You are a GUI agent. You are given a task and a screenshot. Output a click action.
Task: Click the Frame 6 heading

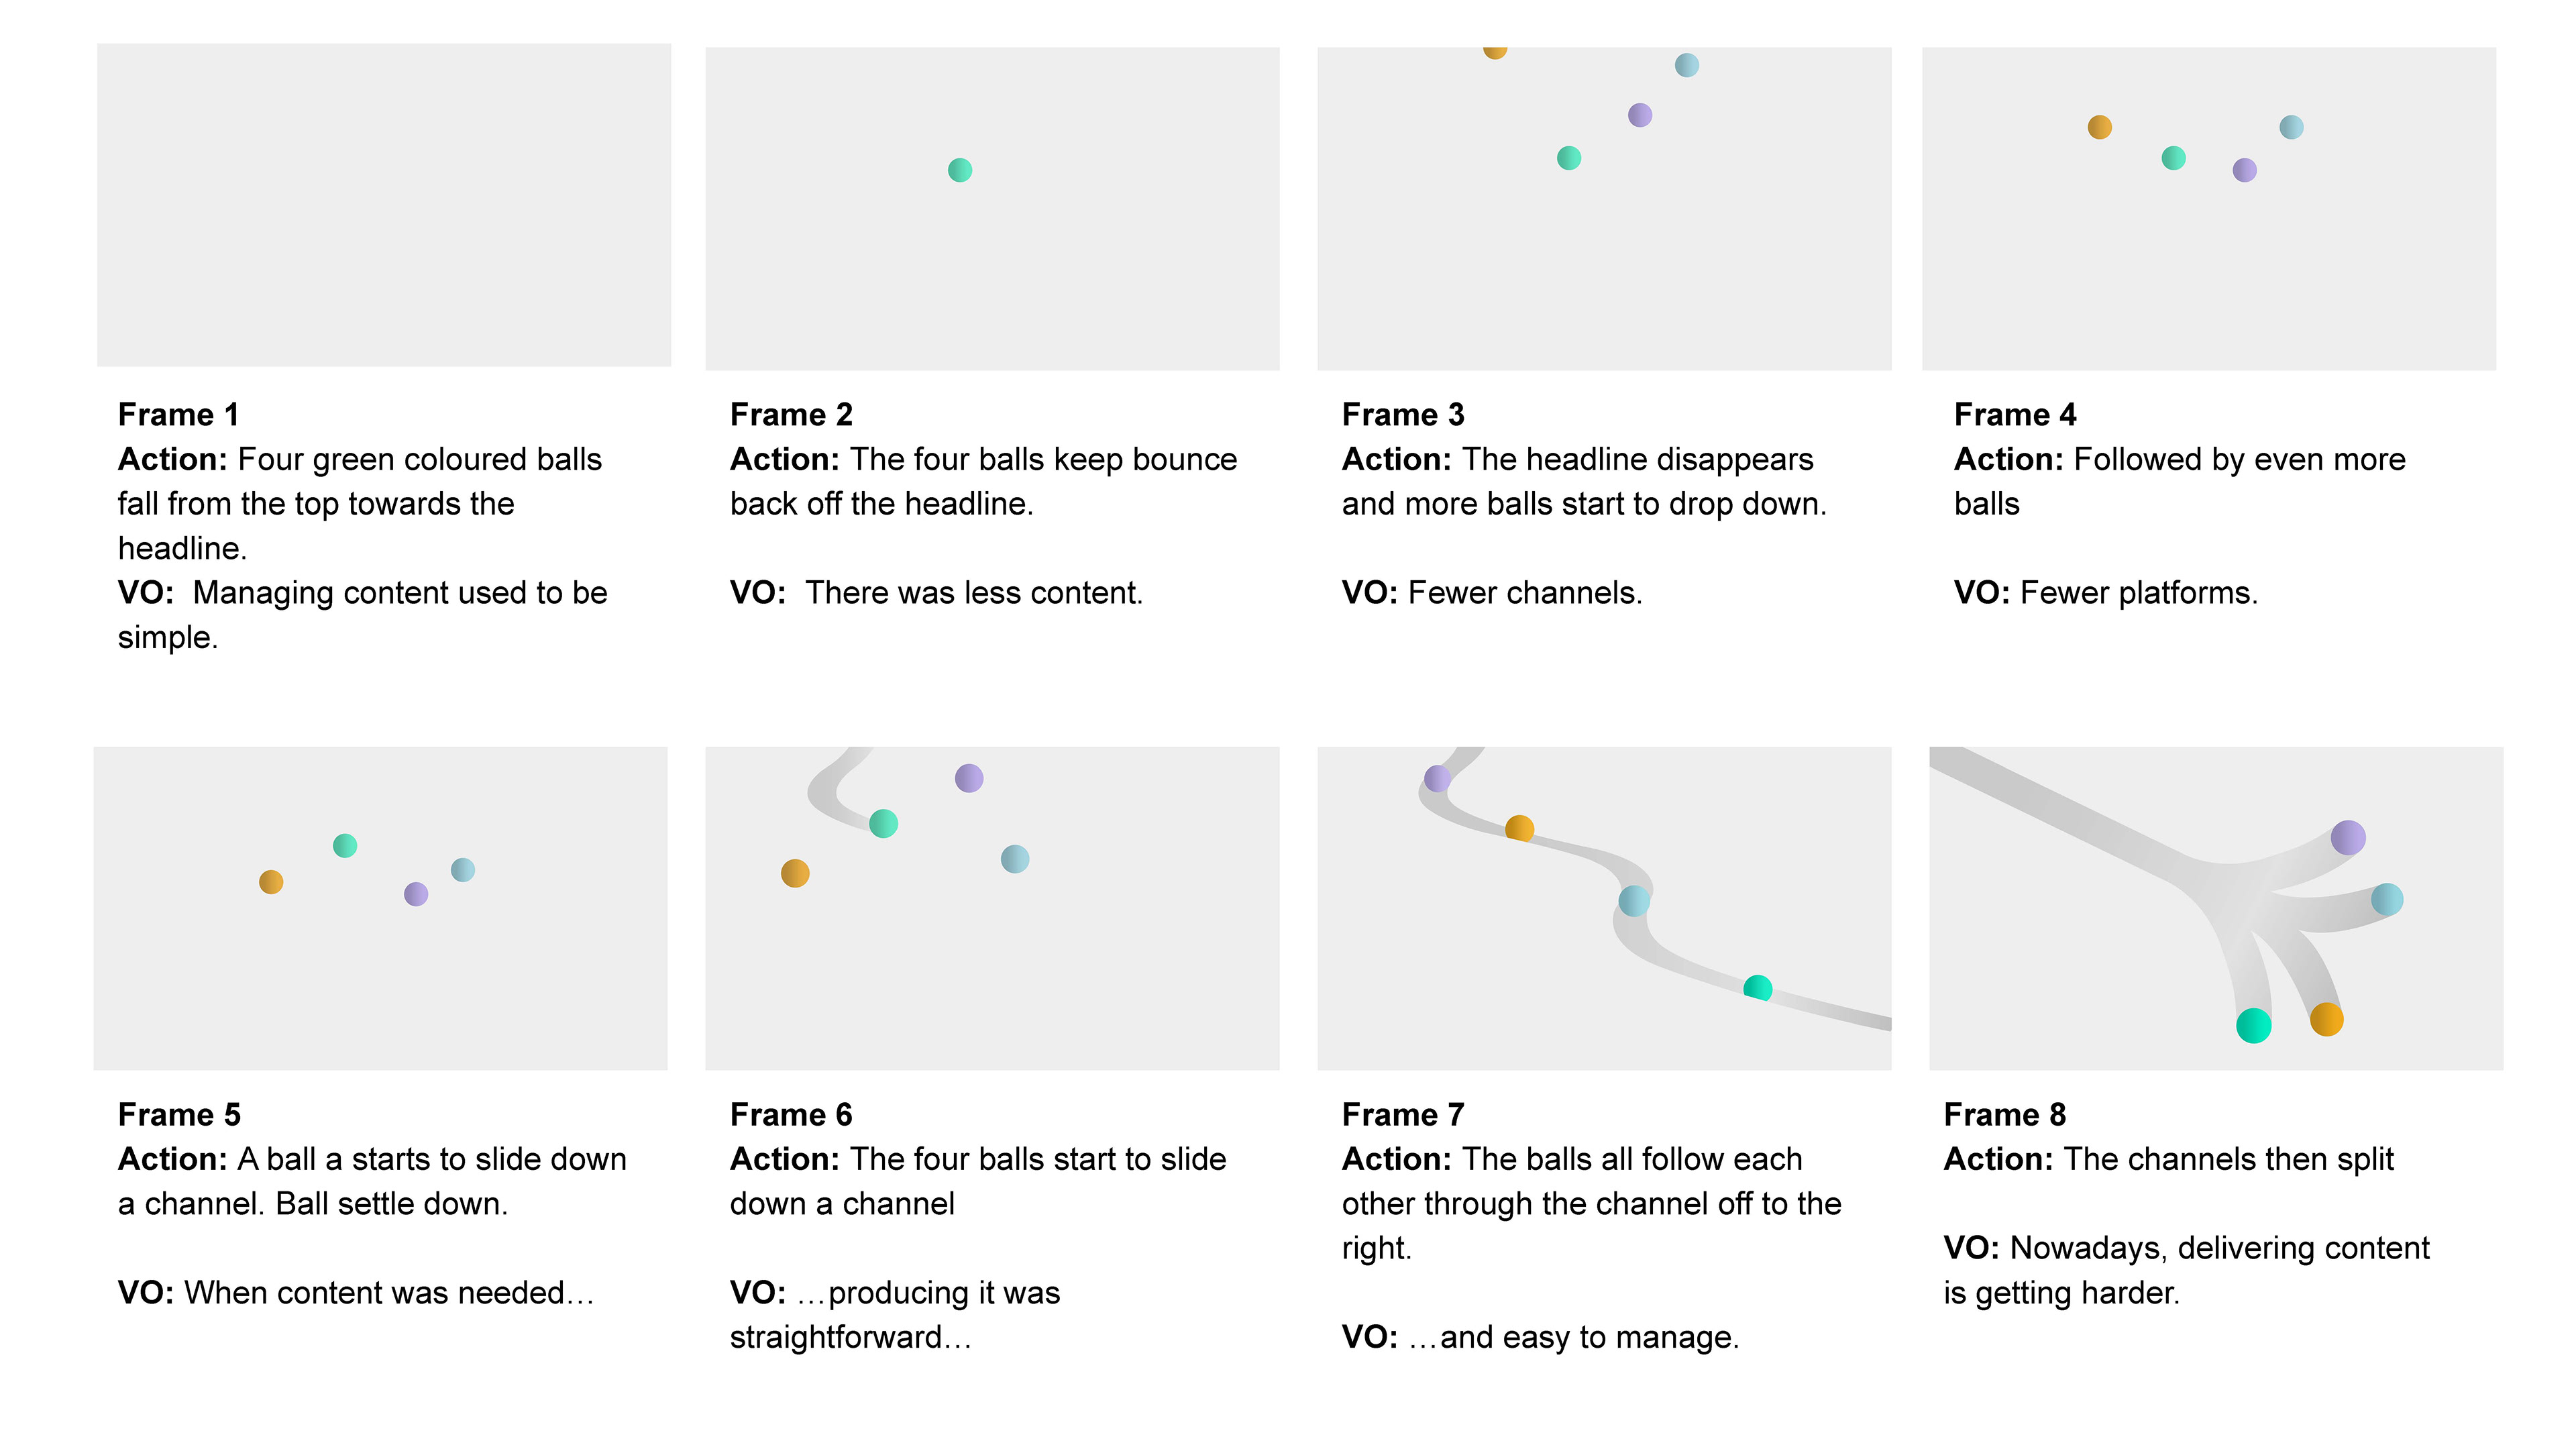coord(791,1114)
